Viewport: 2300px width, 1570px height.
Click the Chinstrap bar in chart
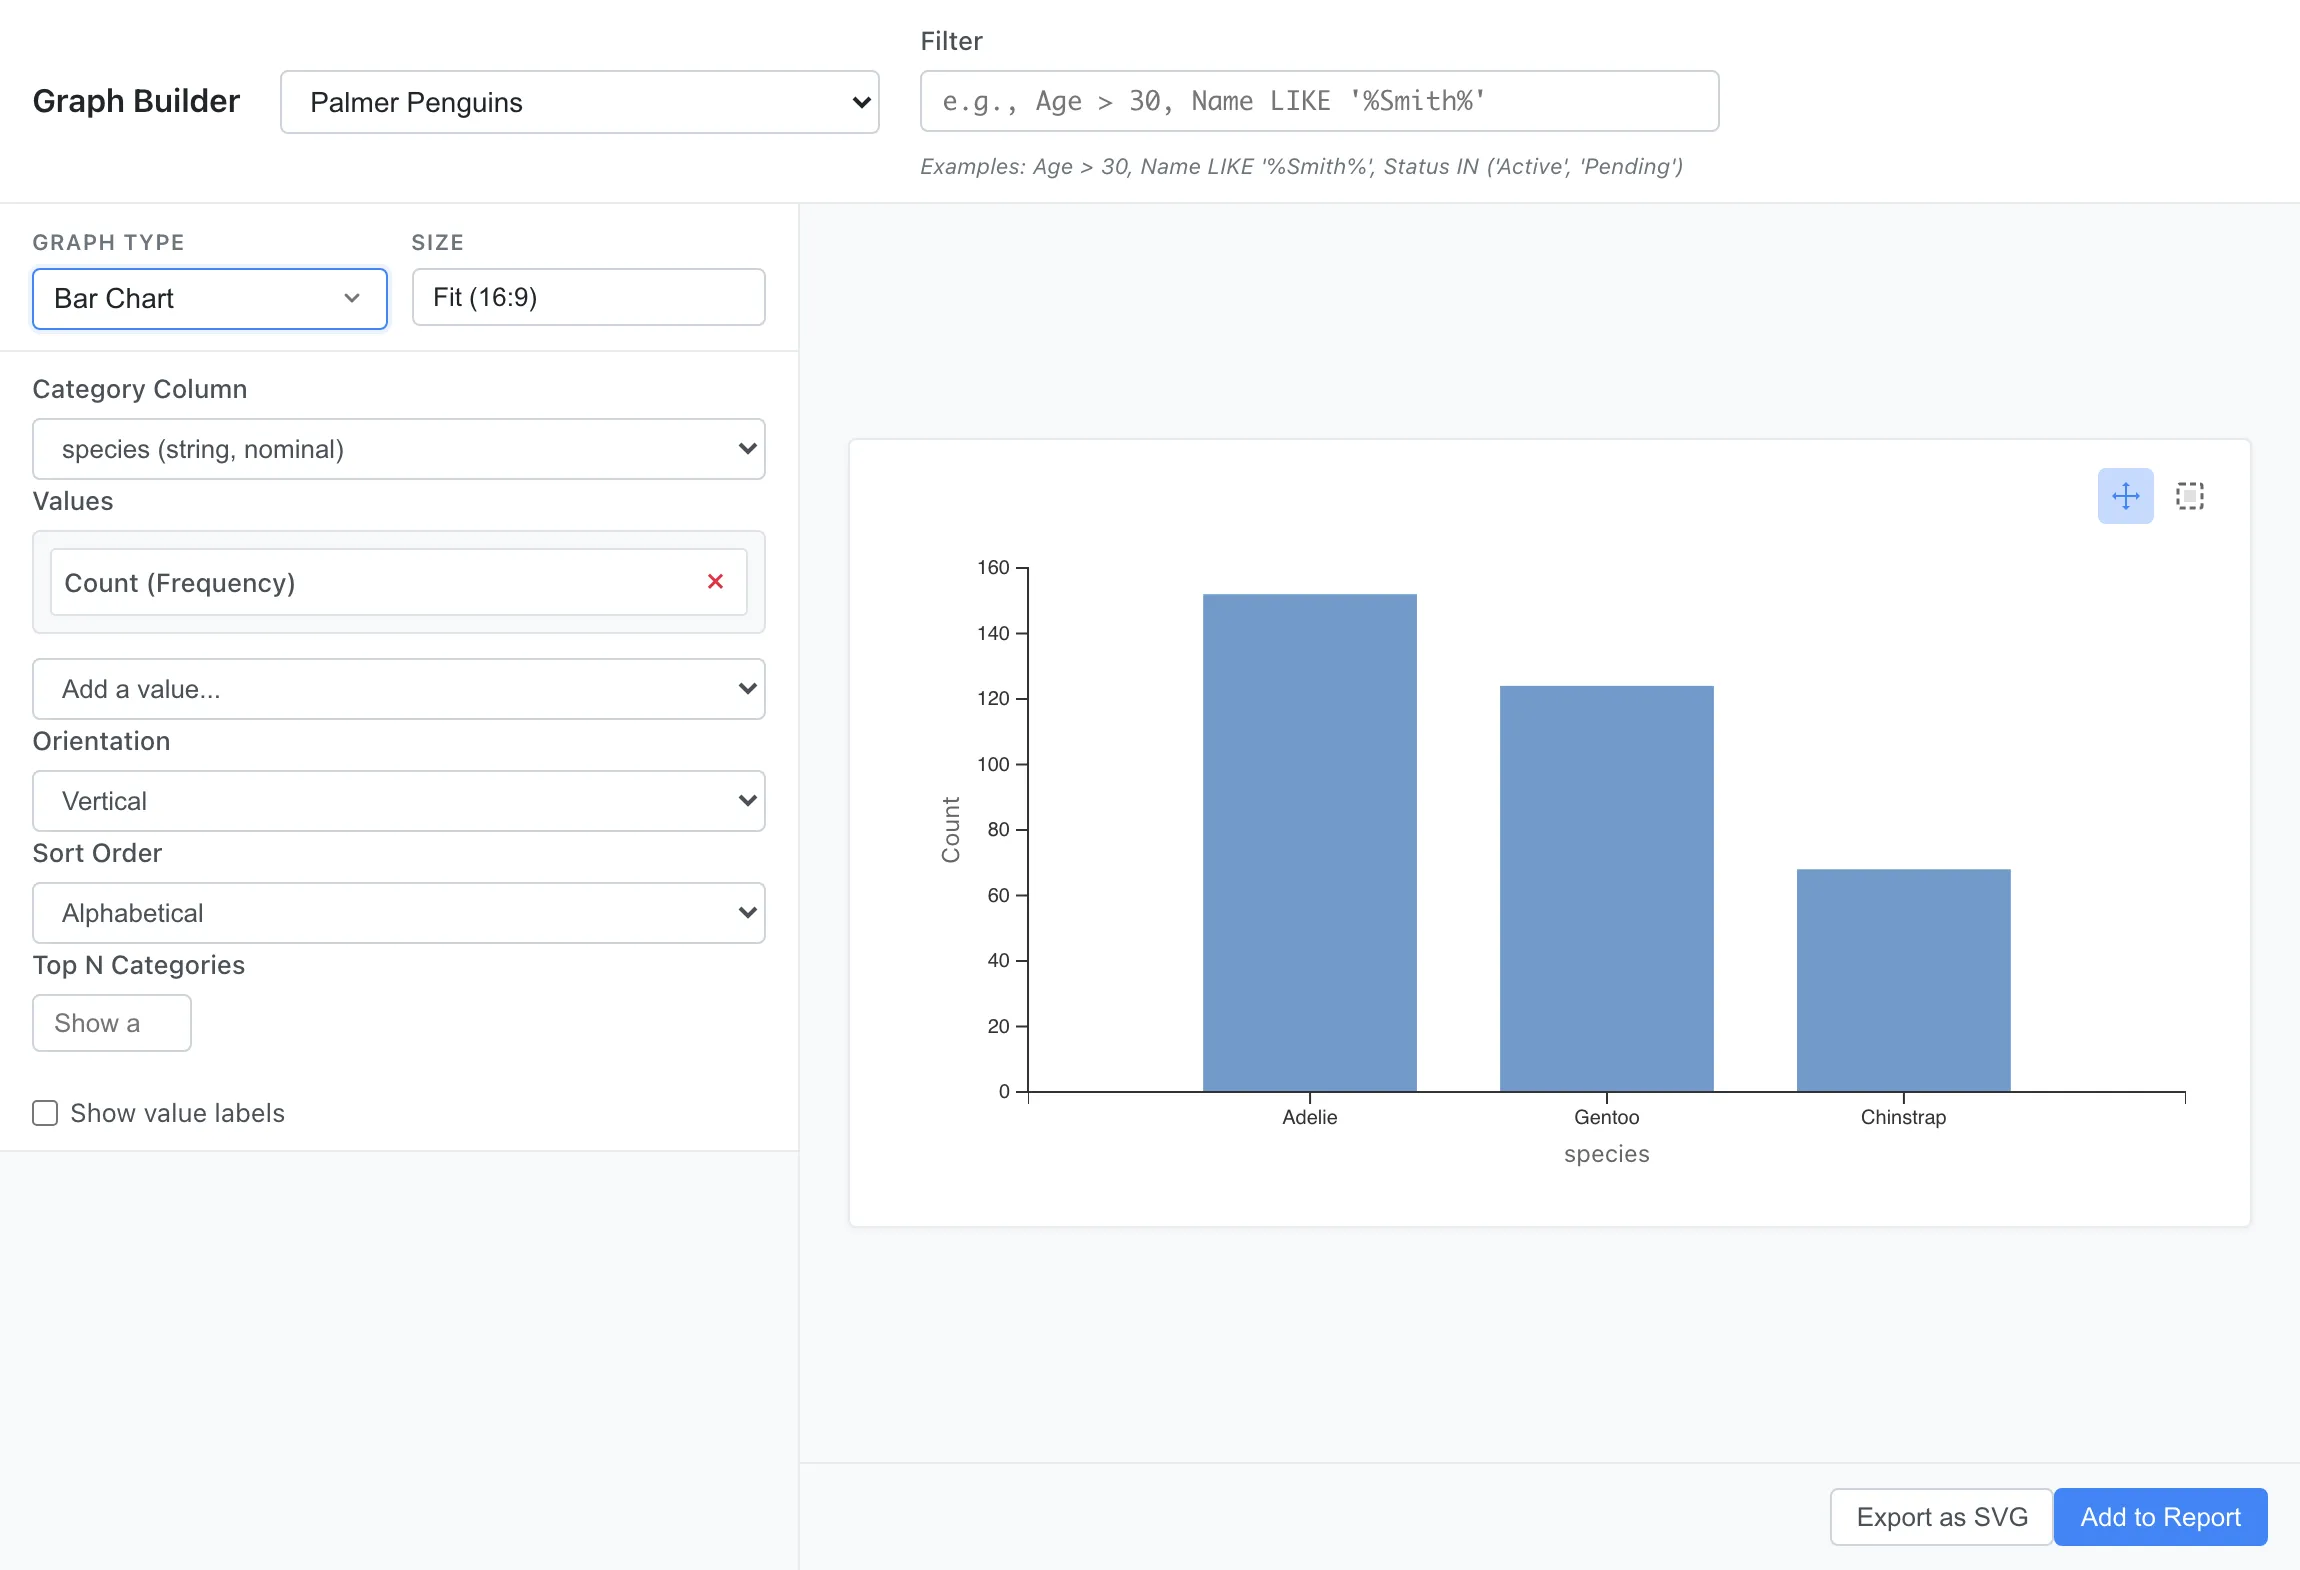pos(1903,980)
